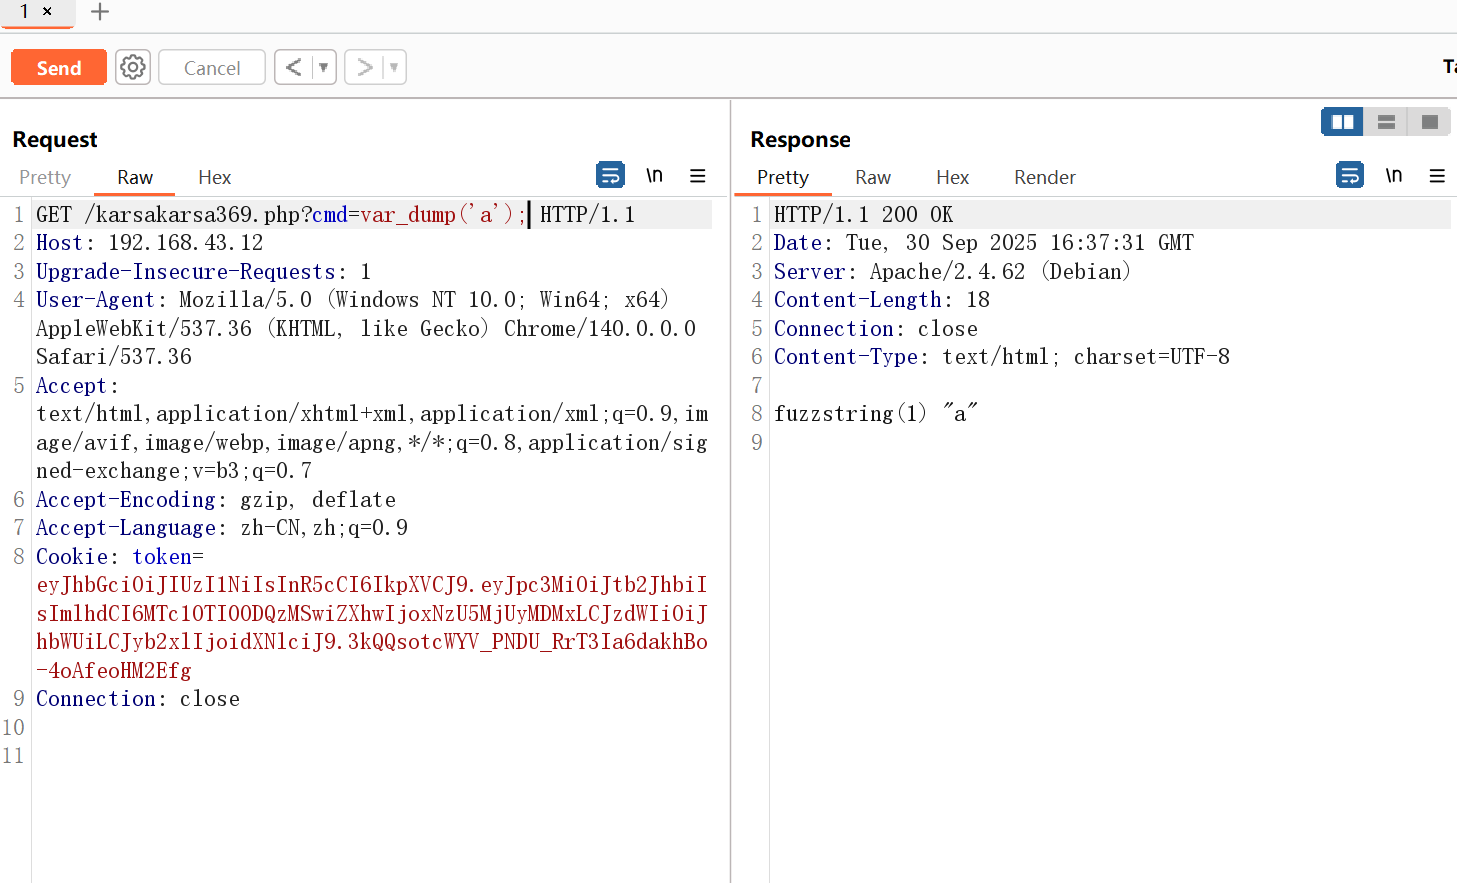Close Repeater tab 1
This screenshot has width=1457, height=883.
pyautogui.click(x=47, y=11)
